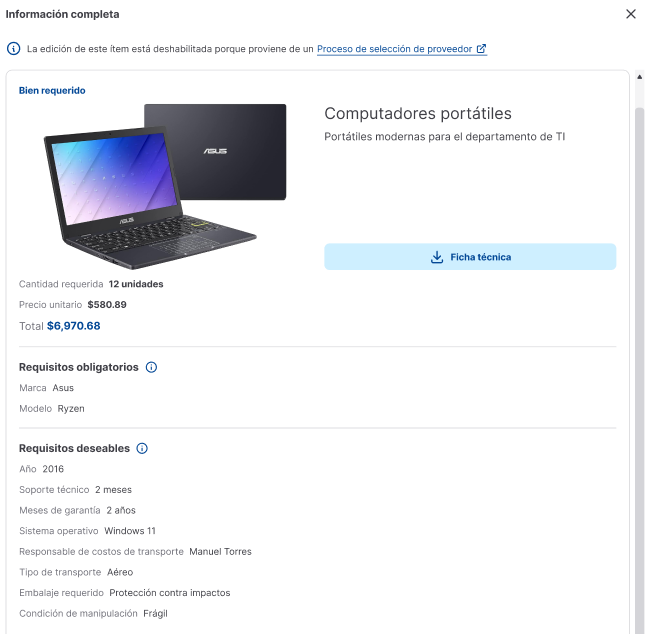Viewport: 650px width, 634px height.
Task: Click the Asus laptop product image
Action: click(165, 185)
